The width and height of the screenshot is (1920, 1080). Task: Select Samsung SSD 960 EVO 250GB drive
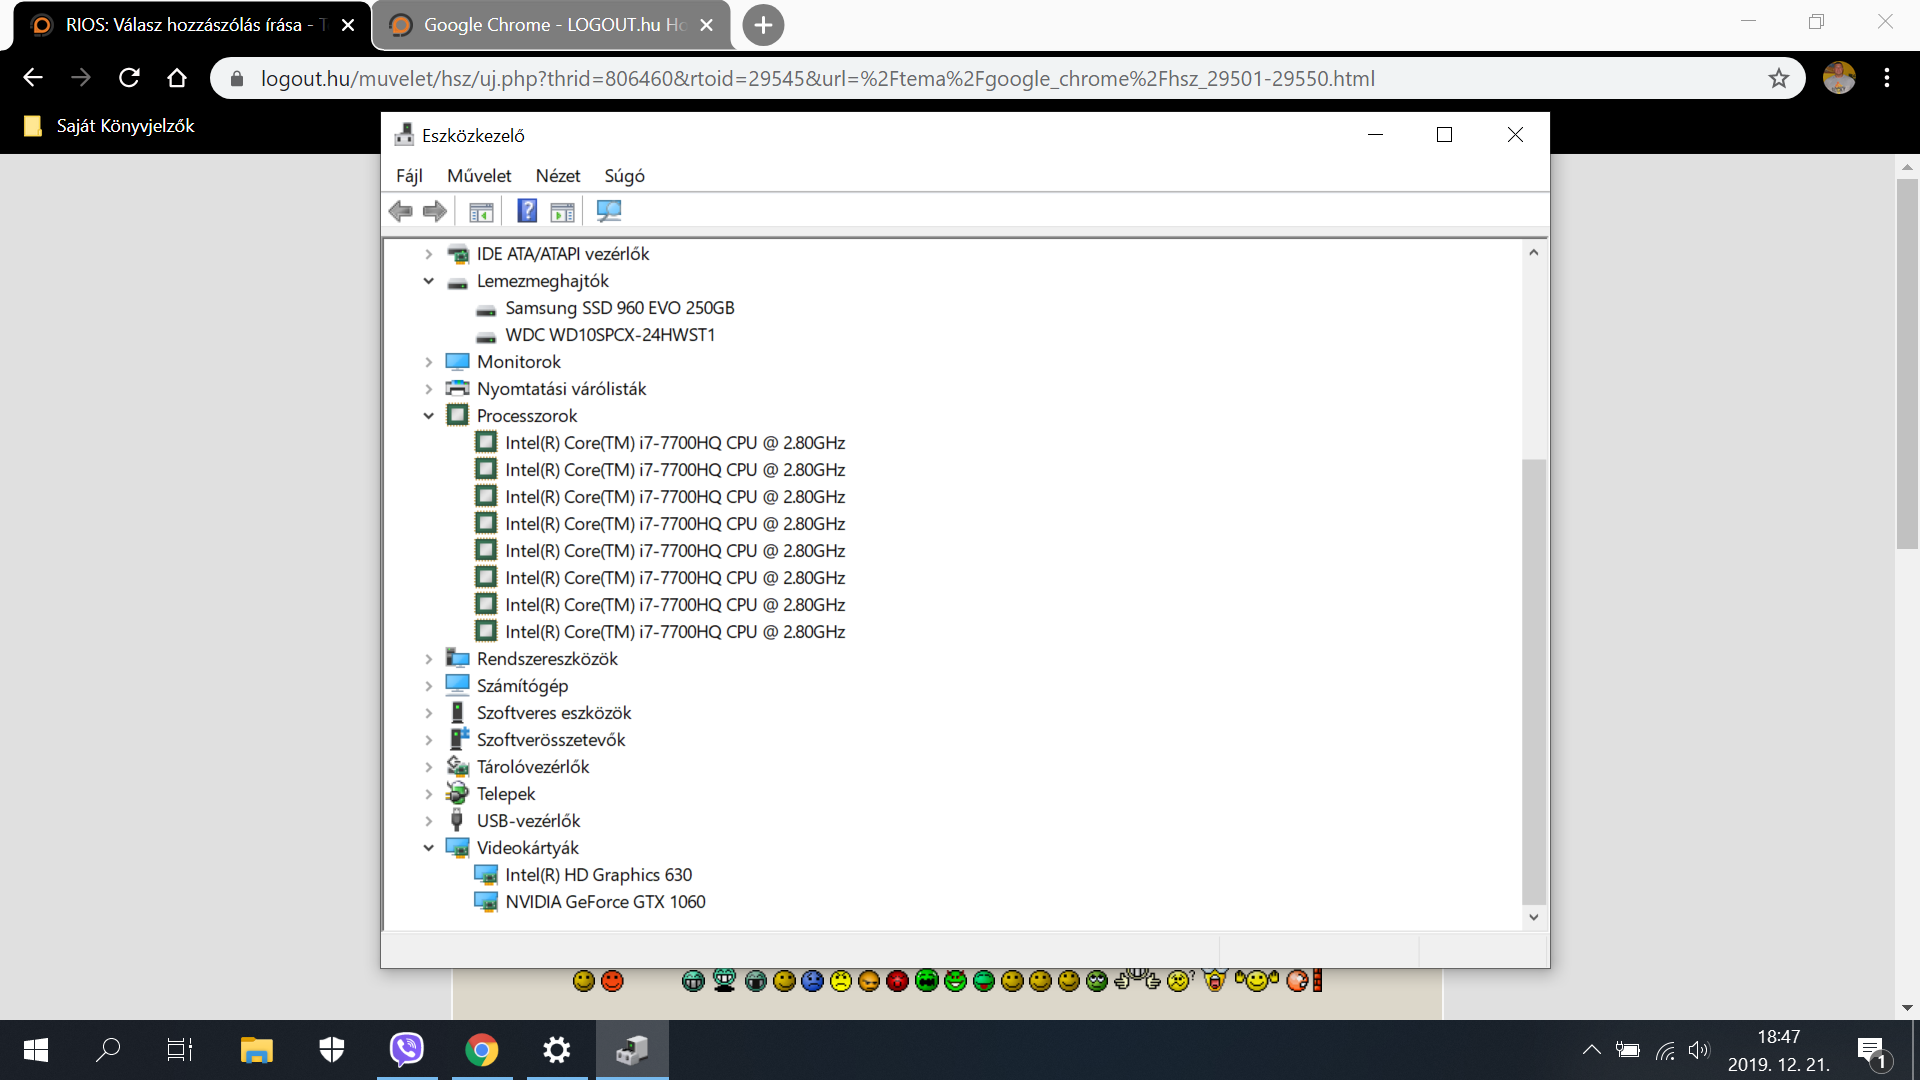coord(619,308)
